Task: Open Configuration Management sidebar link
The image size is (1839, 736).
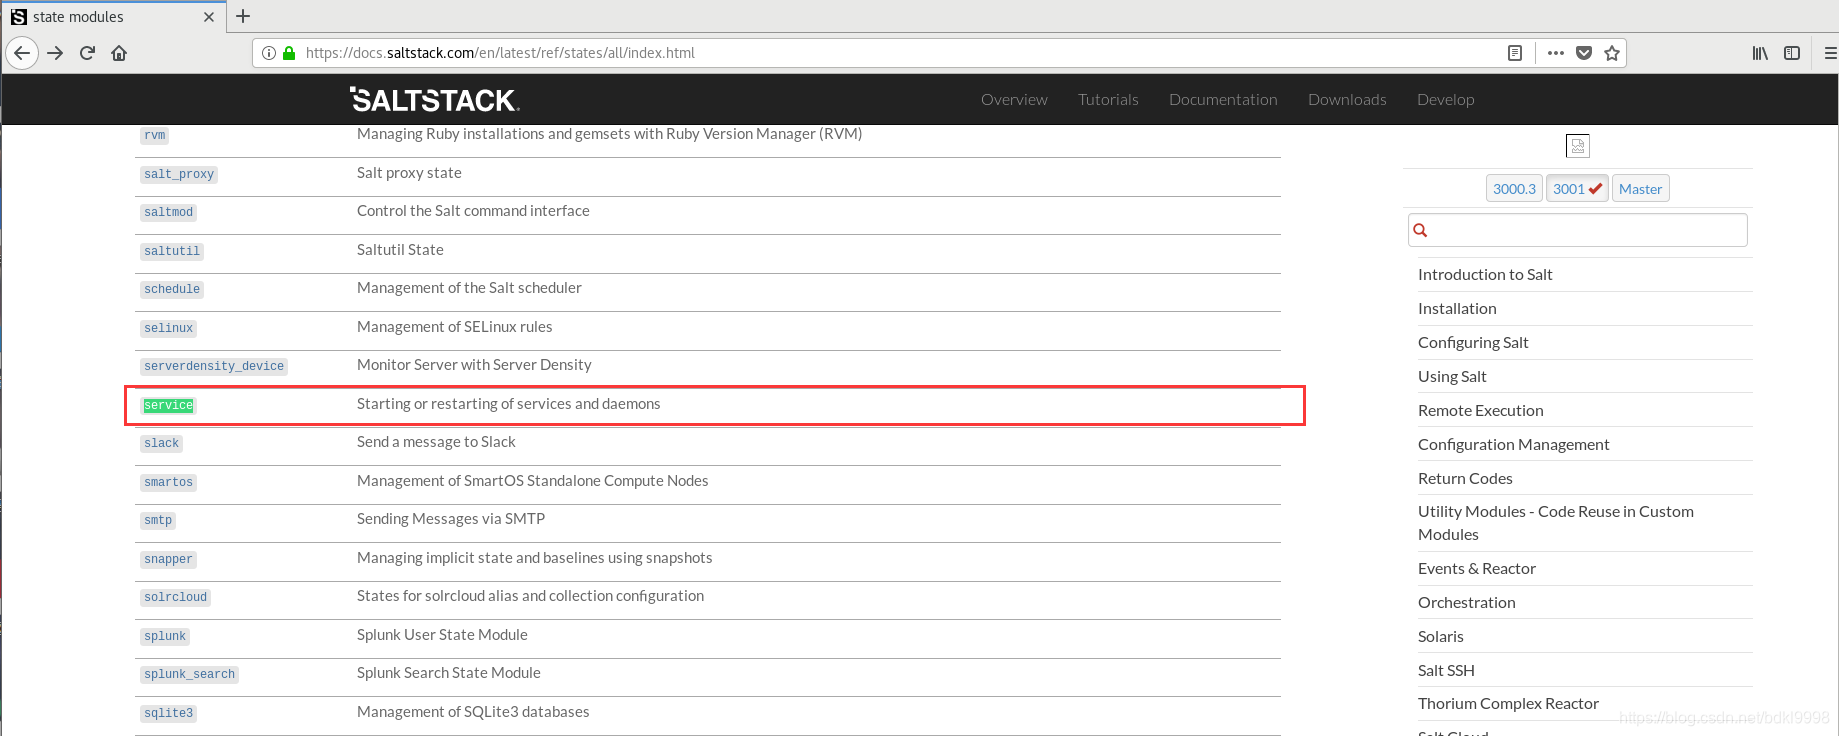Action: 1513,444
